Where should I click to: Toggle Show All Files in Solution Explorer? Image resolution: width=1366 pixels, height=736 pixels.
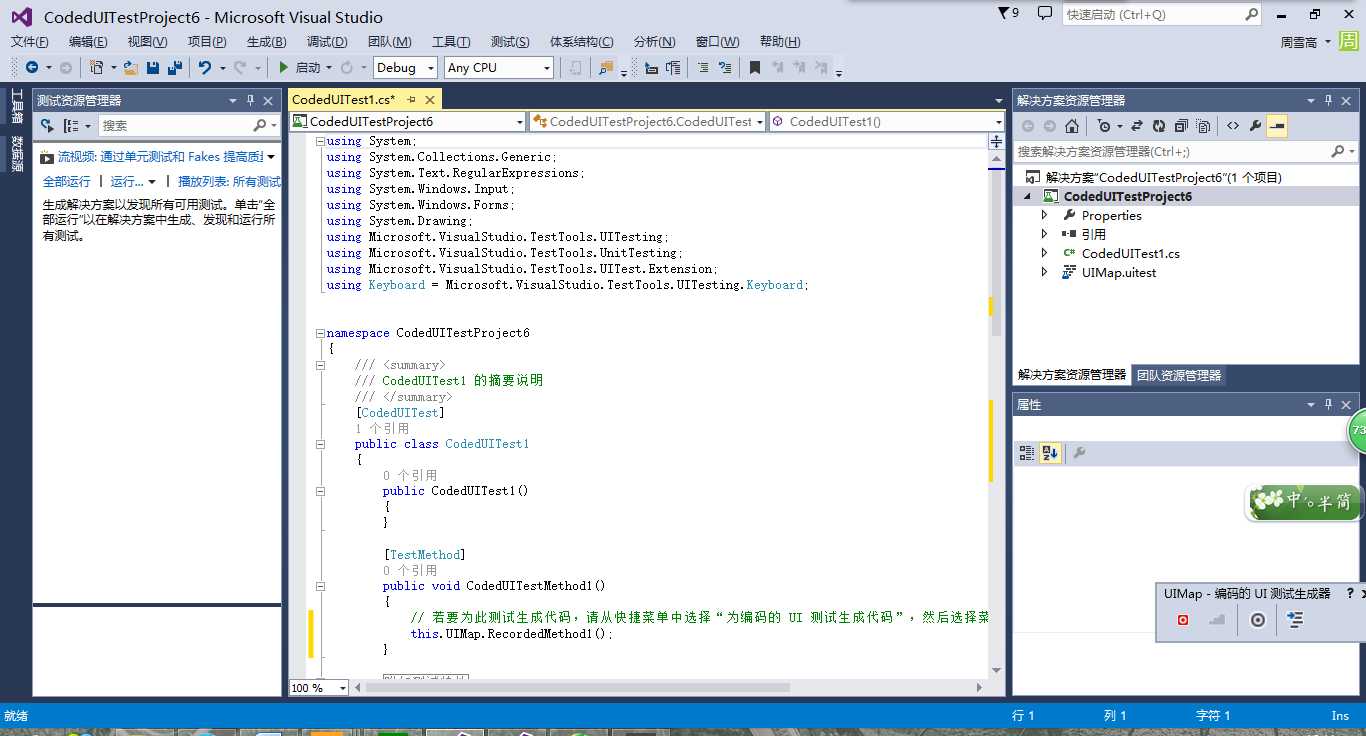[x=1203, y=126]
